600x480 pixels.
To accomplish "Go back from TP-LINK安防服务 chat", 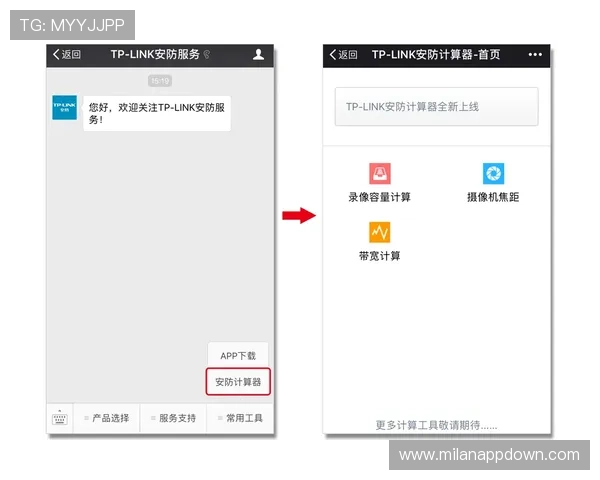I will point(67,55).
